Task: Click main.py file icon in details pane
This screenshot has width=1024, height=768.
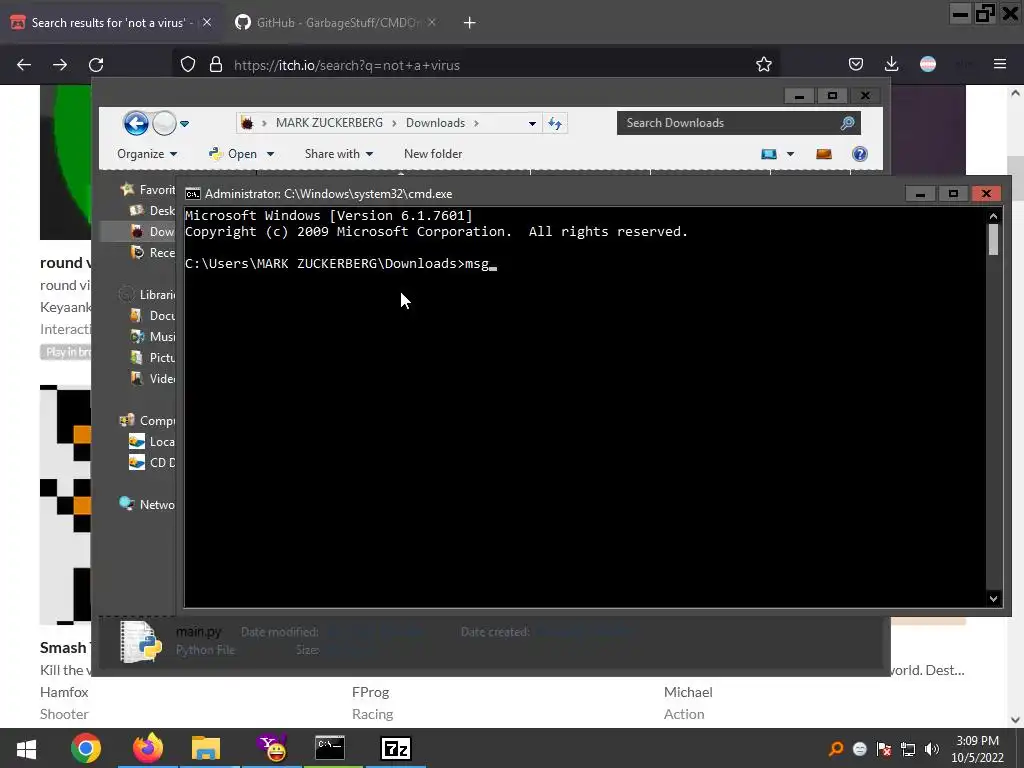Action: click(x=141, y=641)
